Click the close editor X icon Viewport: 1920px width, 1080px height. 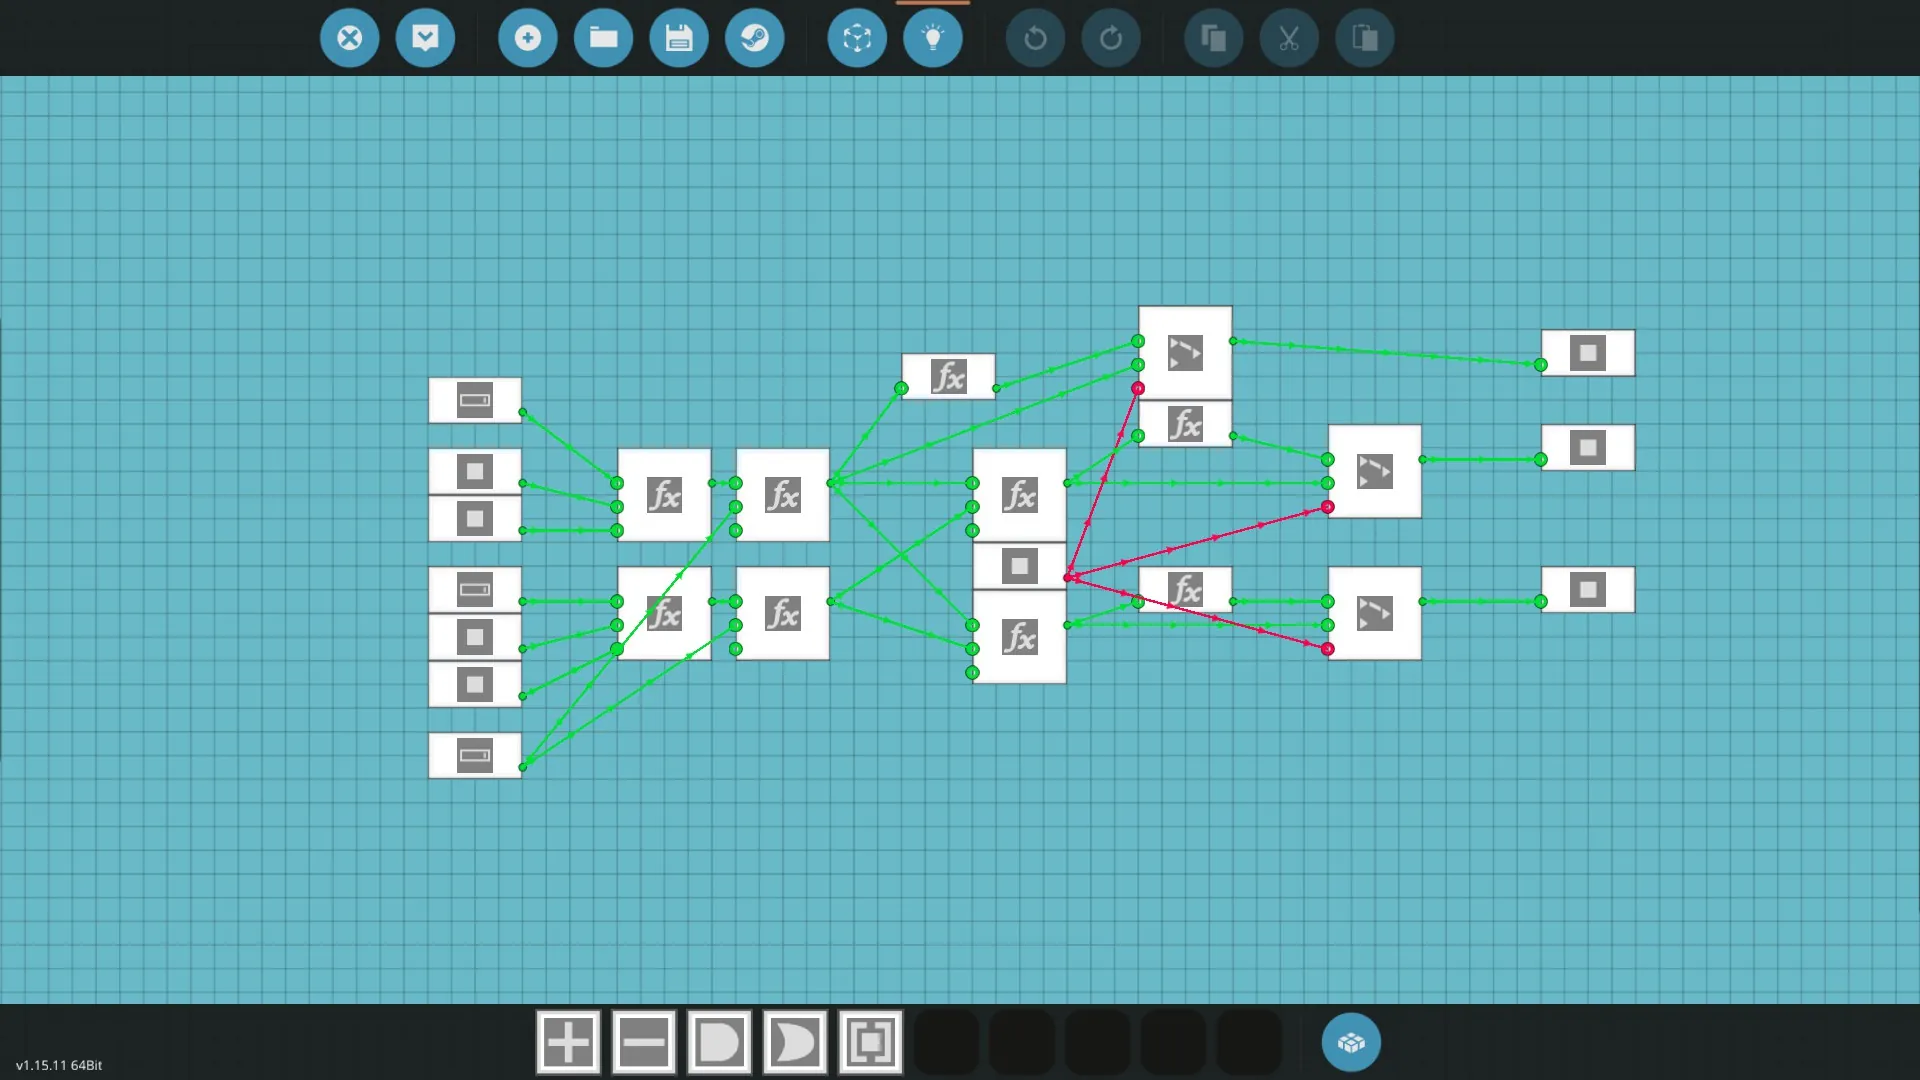(349, 38)
